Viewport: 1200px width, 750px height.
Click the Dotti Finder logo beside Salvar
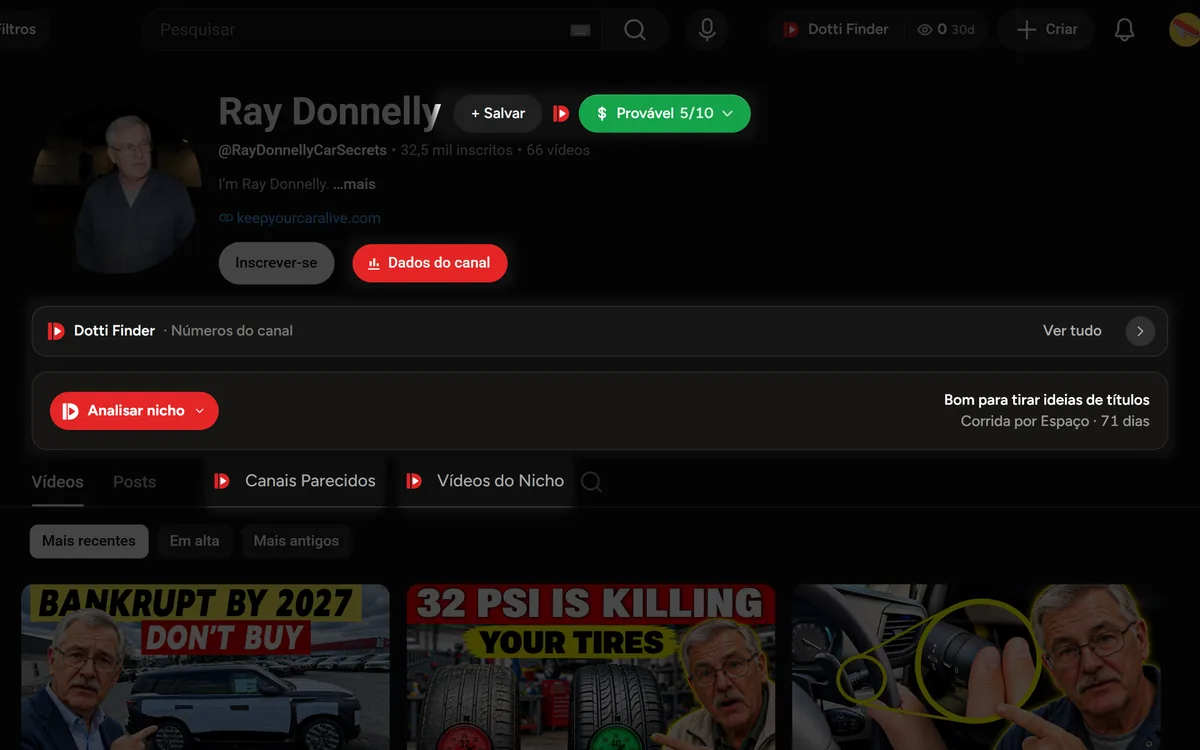pyautogui.click(x=561, y=114)
